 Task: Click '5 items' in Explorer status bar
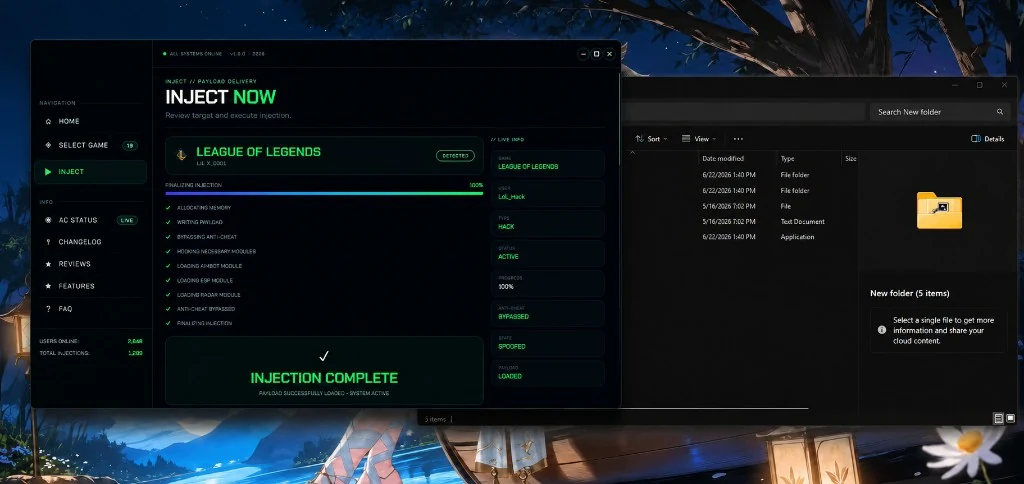coord(435,419)
